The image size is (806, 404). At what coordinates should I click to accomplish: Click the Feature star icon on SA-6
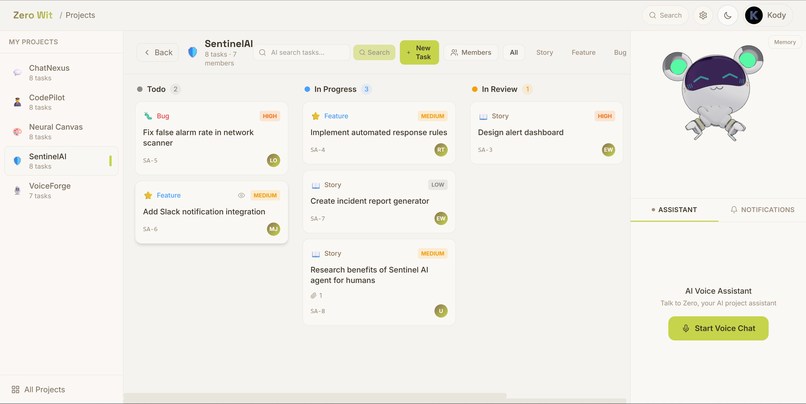tap(148, 195)
